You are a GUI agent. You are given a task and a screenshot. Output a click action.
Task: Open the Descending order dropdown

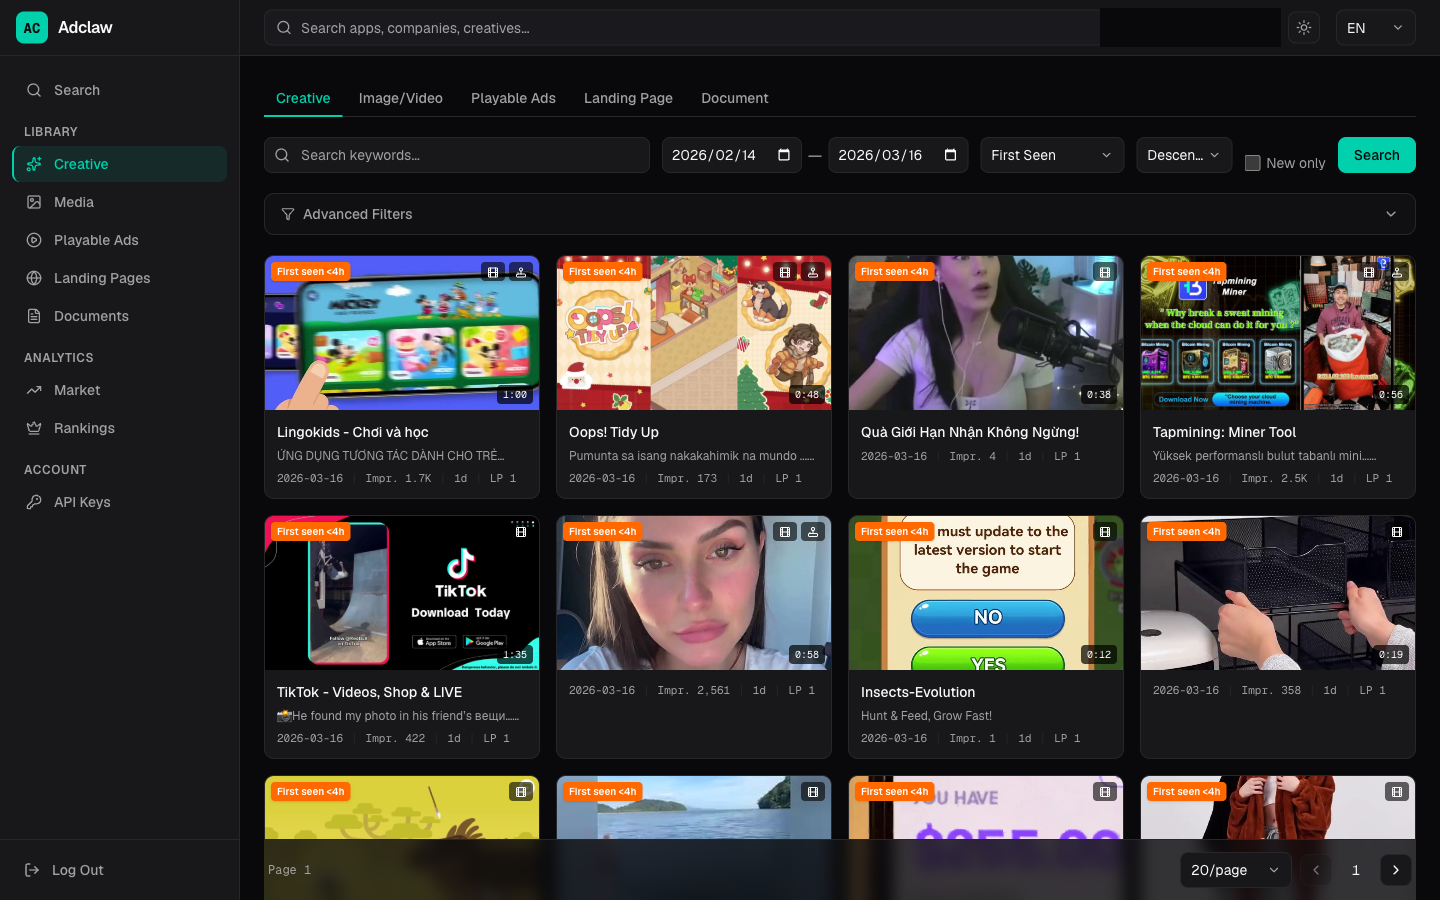[x=1183, y=155]
